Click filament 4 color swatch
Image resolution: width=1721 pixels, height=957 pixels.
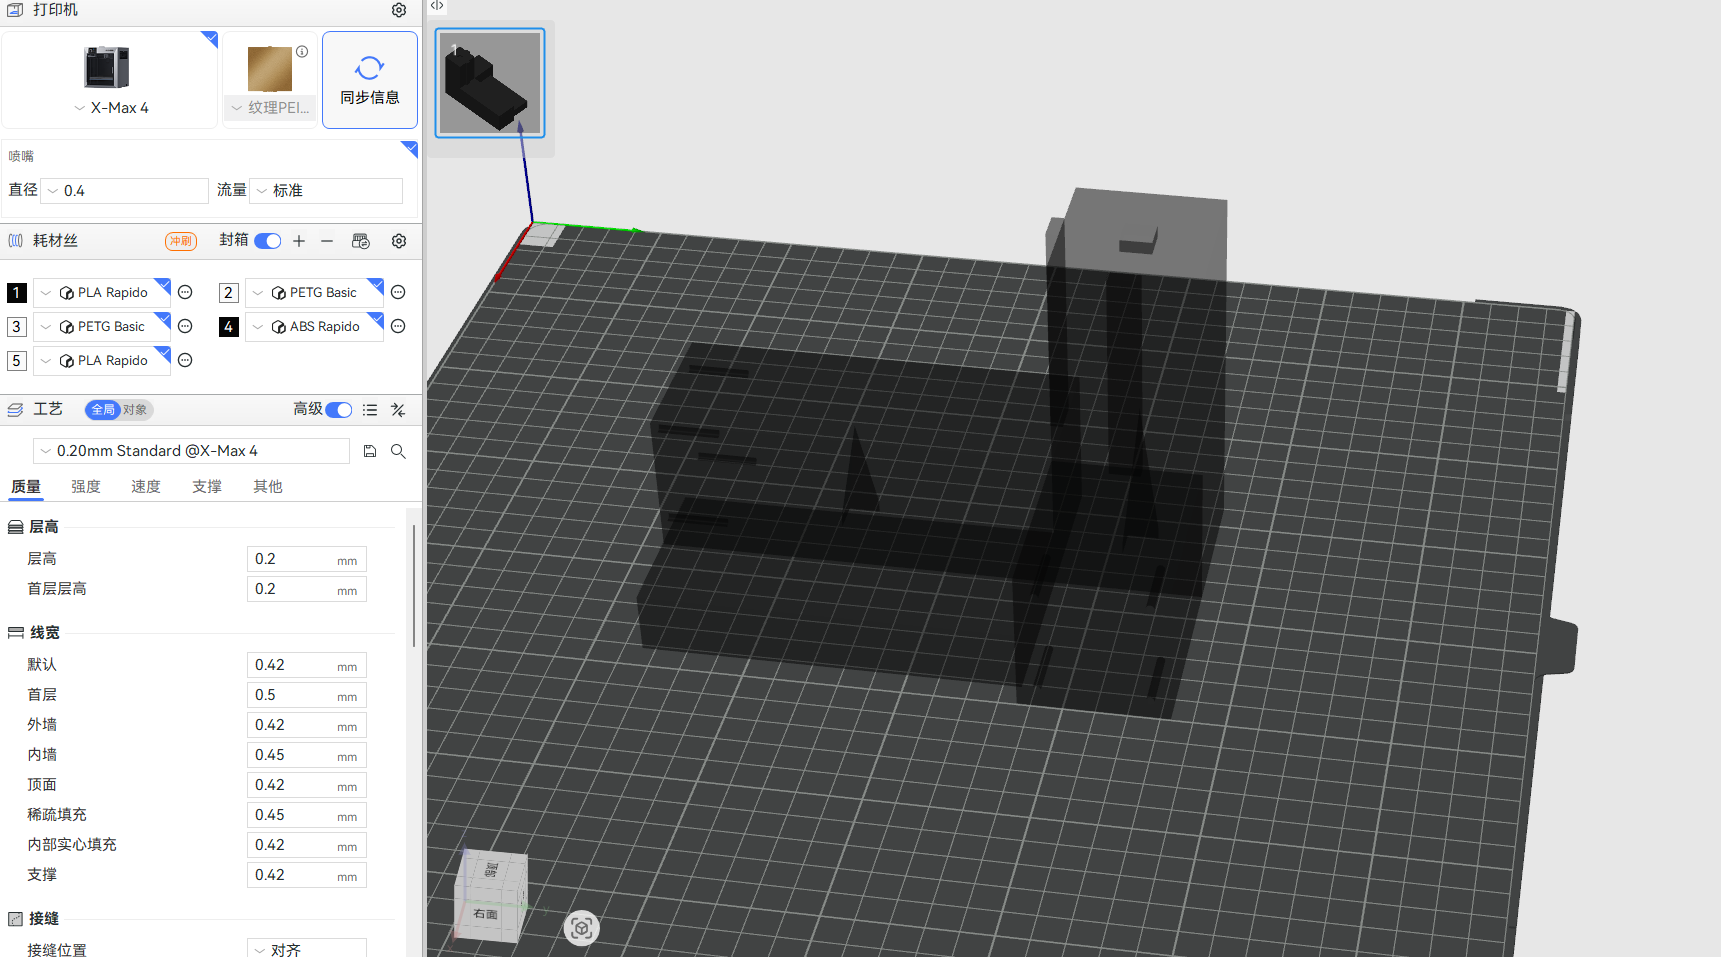coord(229,327)
